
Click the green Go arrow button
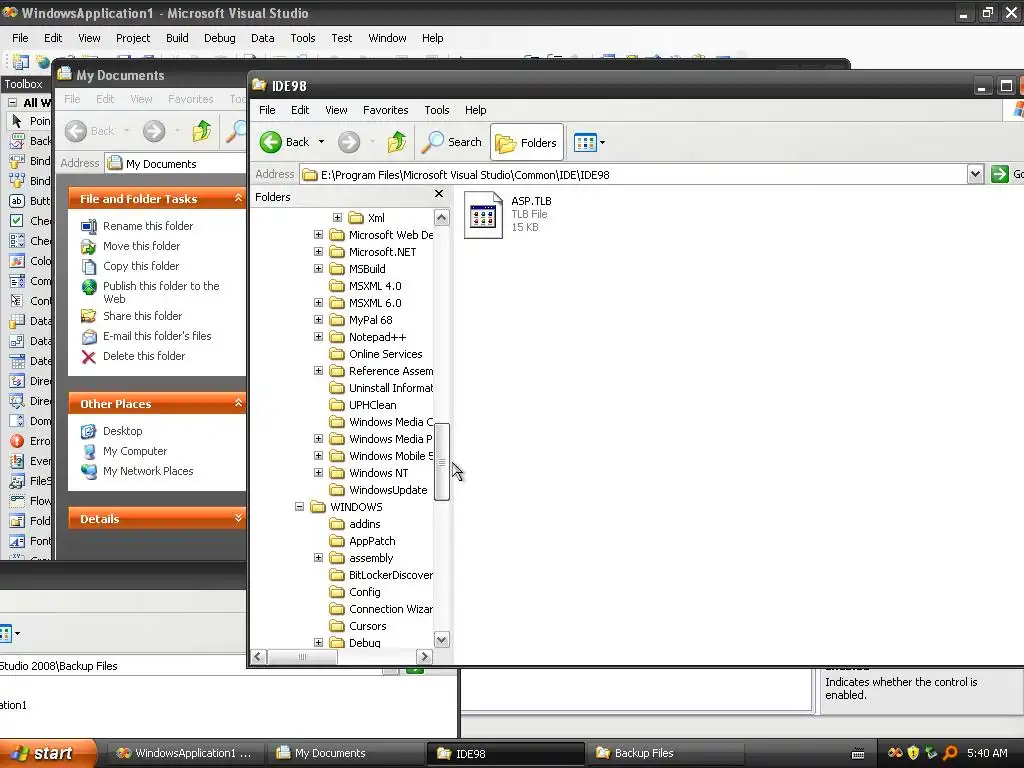999,174
